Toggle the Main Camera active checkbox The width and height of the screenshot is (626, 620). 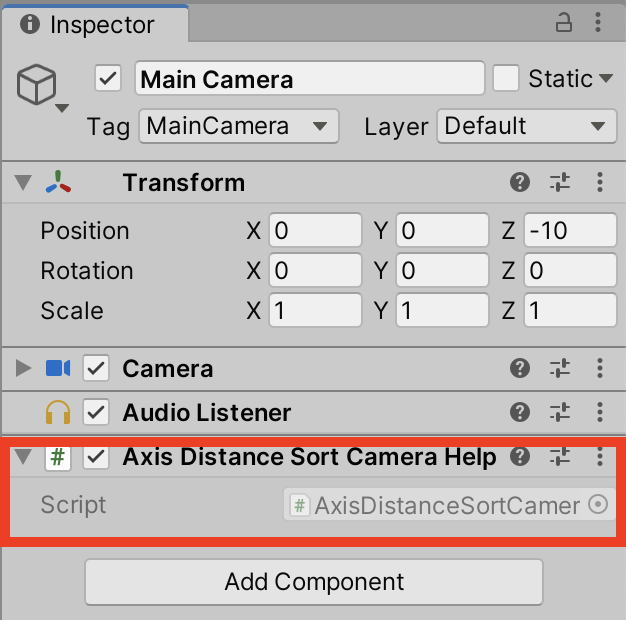point(108,79)
